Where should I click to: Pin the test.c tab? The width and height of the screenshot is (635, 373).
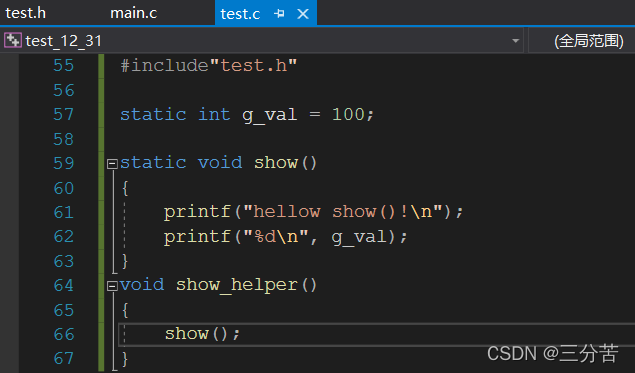[x=279, y=14]
